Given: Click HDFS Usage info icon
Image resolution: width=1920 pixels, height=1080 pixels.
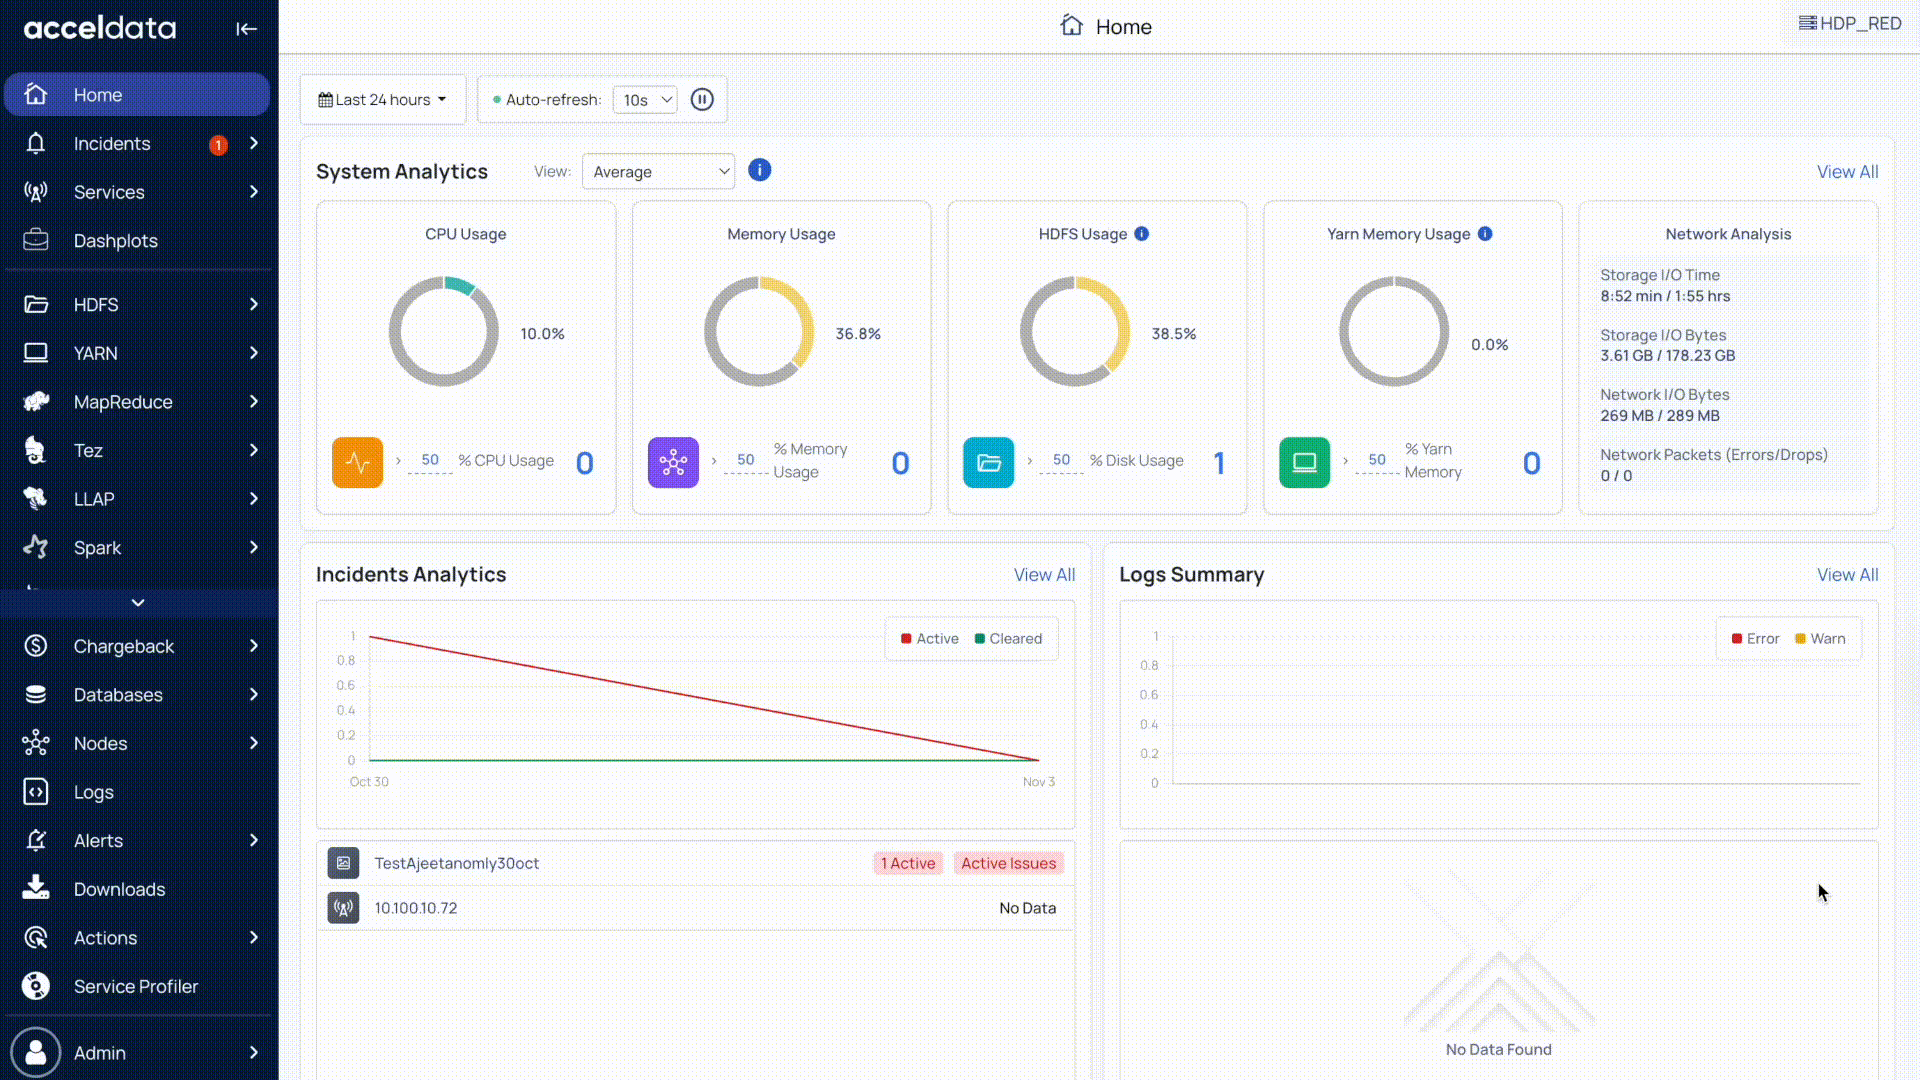Looking at the screenshot, I should 1141,234.
